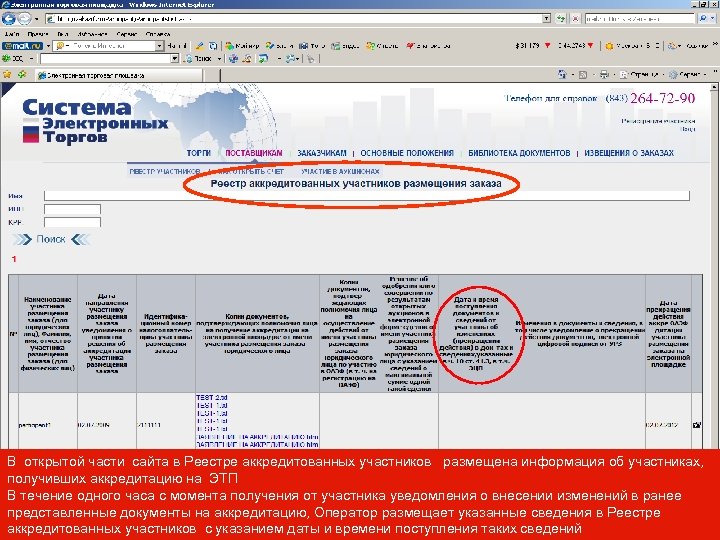Open the Сервис menu in the menu bar

click(127, 34)
